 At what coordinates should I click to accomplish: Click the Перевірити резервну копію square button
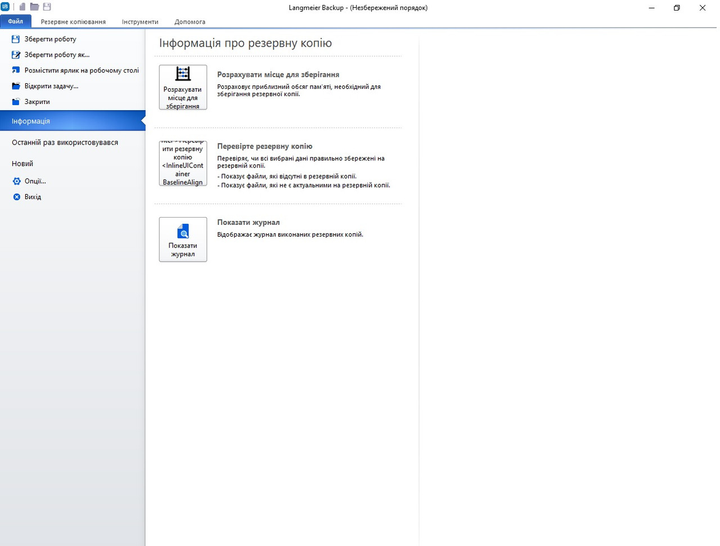[183, 163]
